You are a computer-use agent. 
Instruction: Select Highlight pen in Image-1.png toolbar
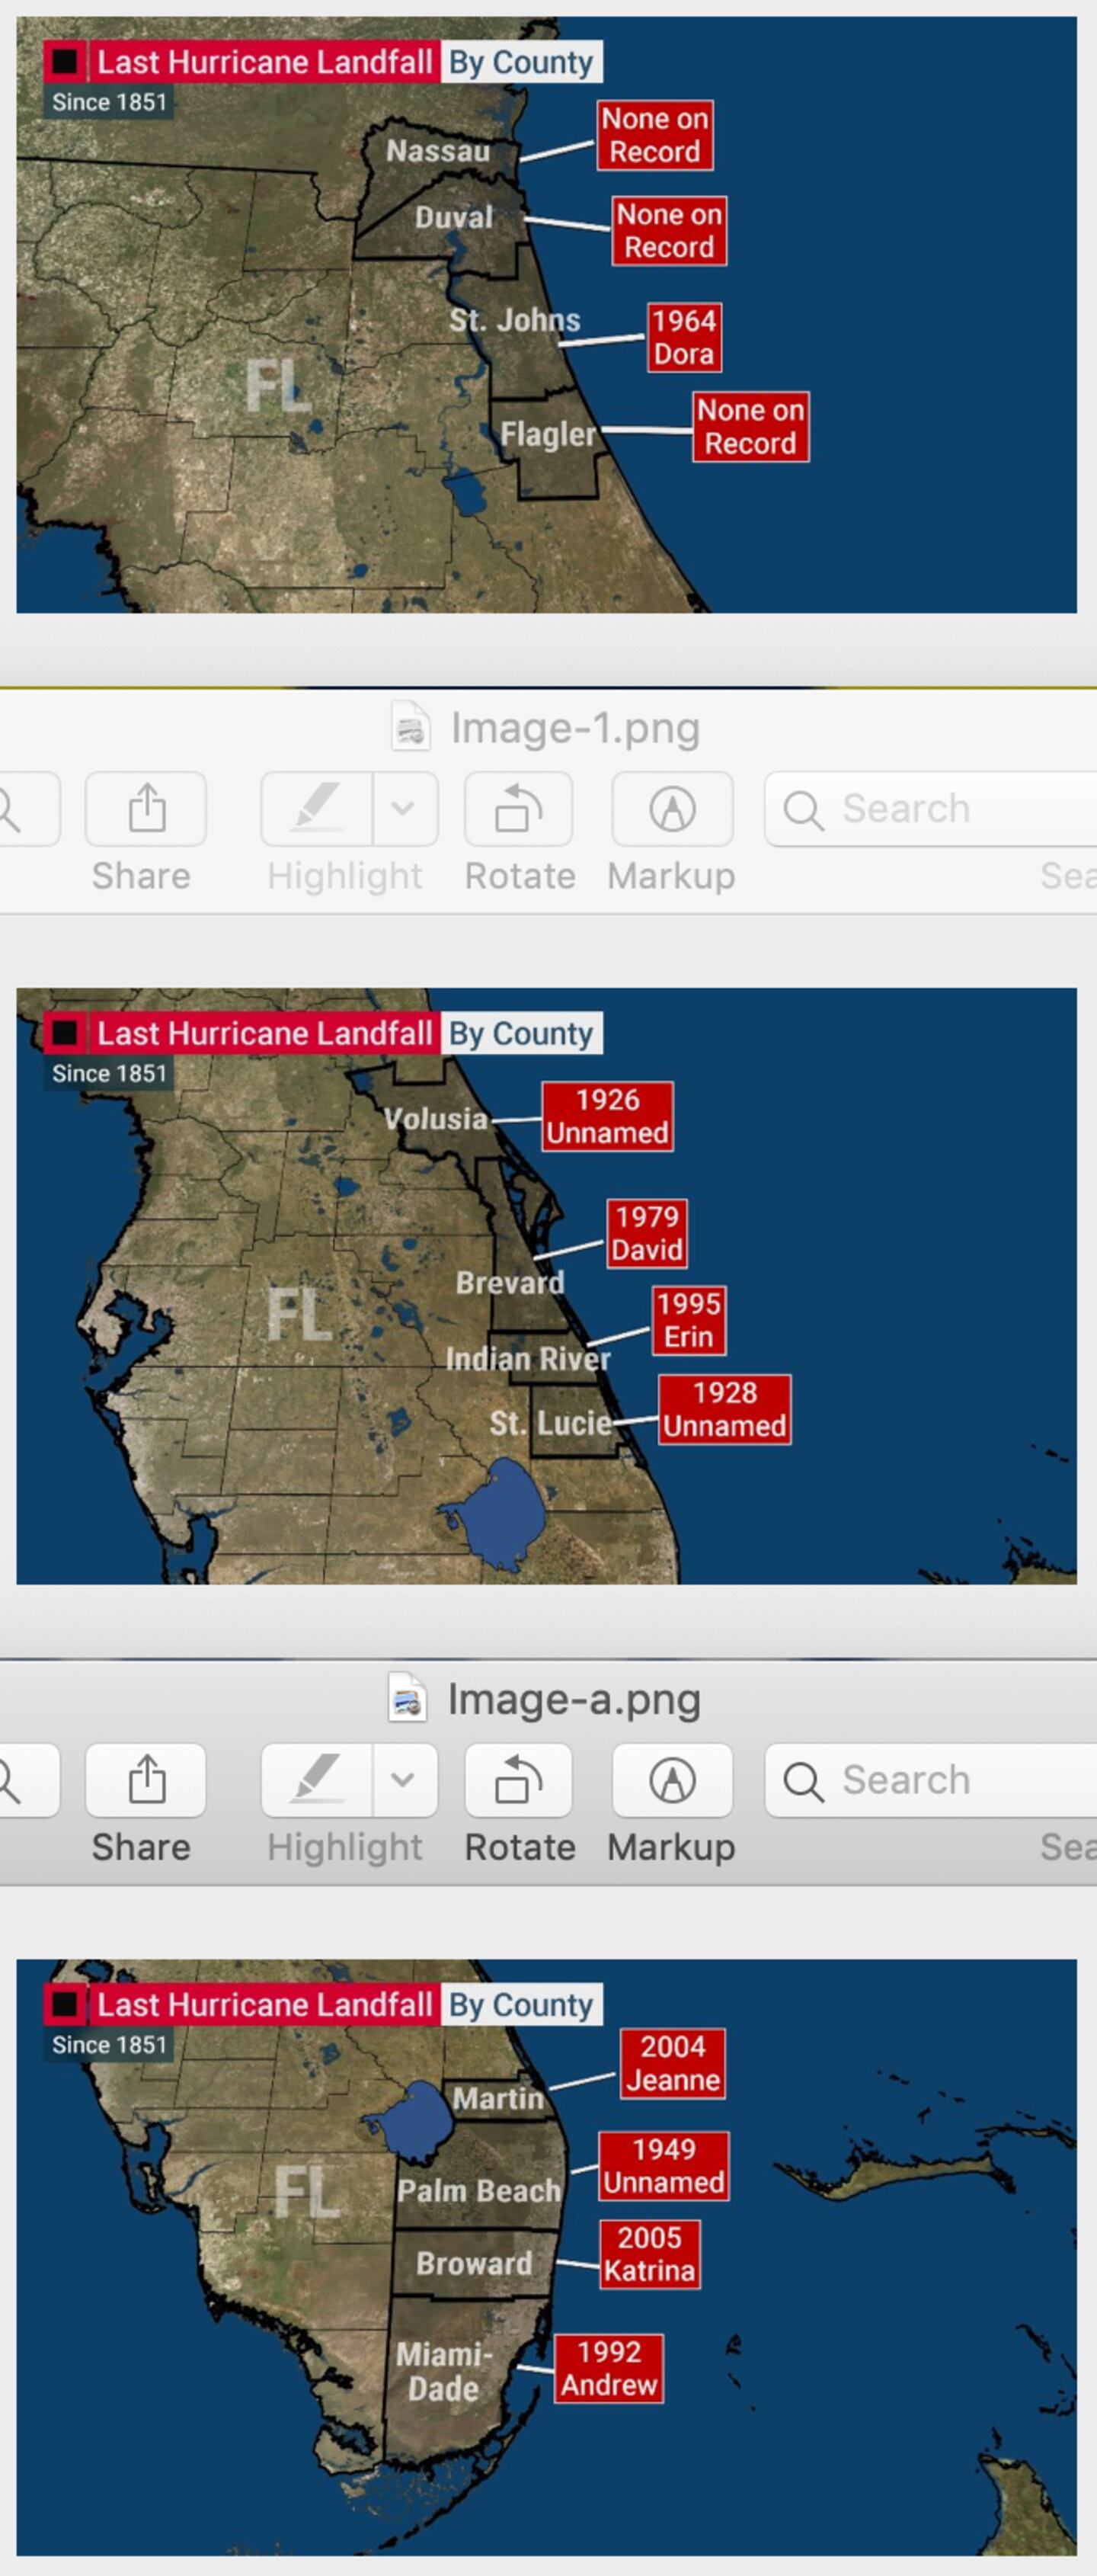(317, 808)
